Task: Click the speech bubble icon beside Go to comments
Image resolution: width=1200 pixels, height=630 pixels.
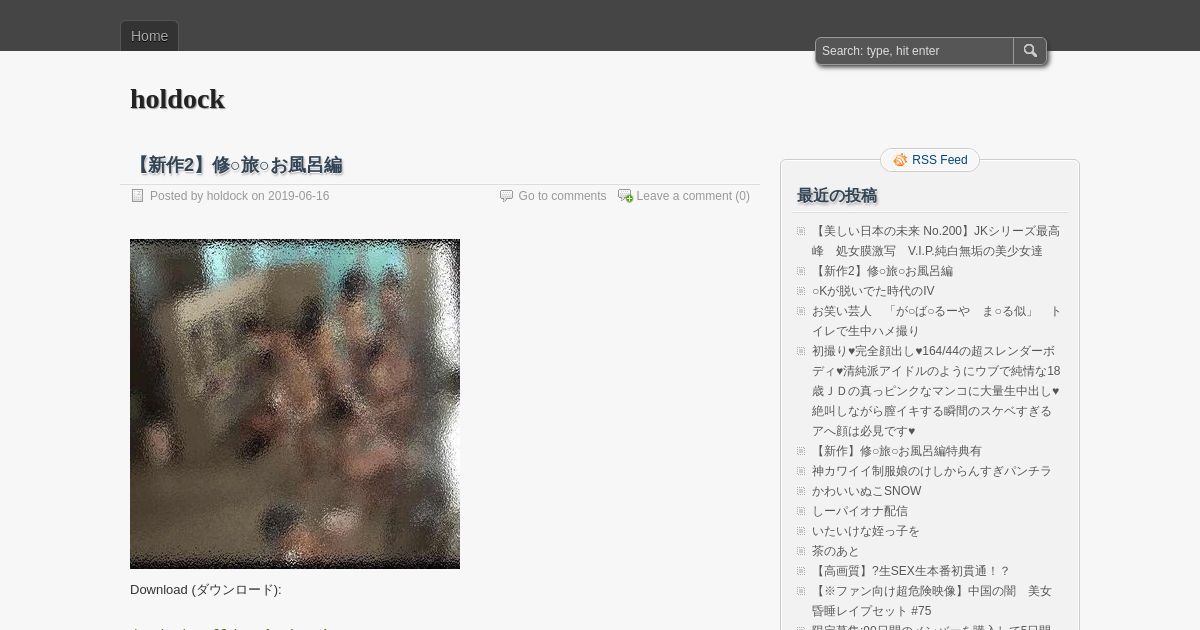Action: click(x=506, y=196)
